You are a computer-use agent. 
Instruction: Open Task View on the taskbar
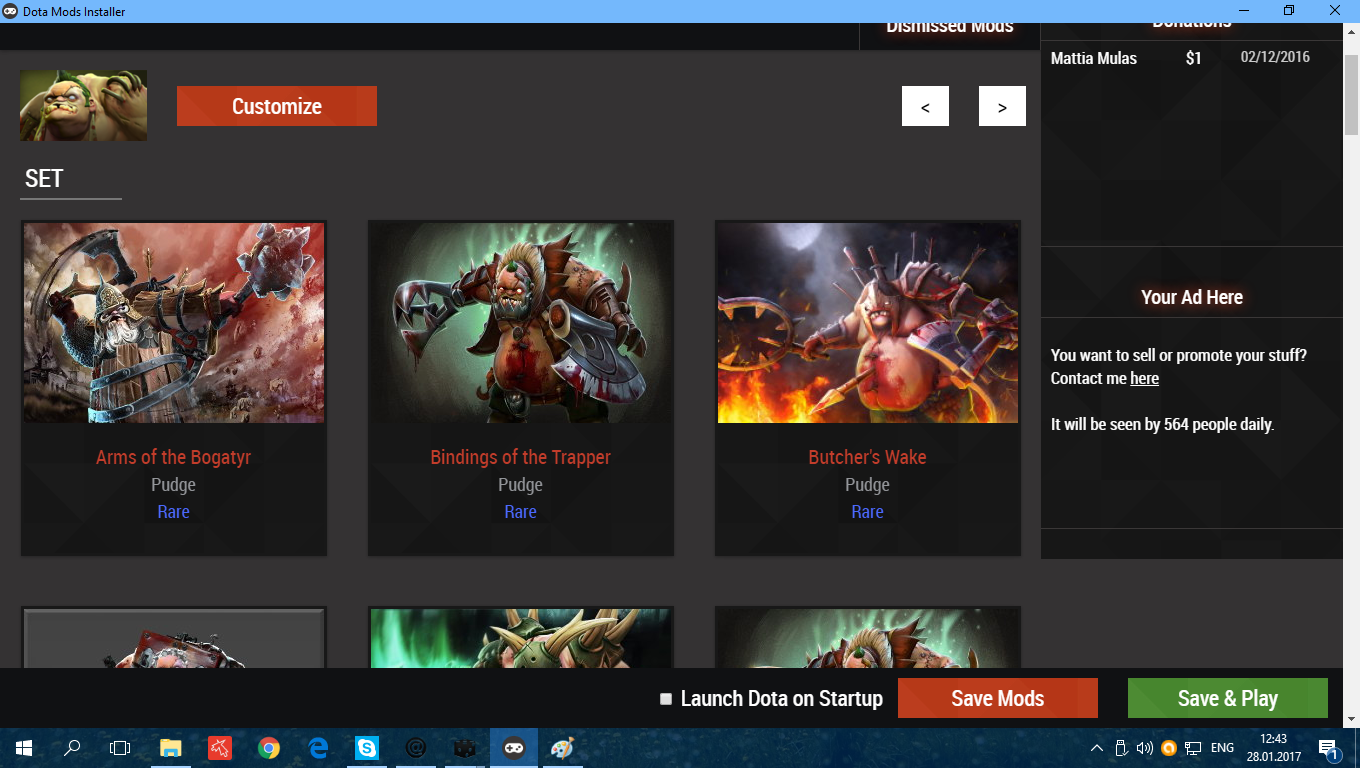pyautogui.click(x=120, y=748)
